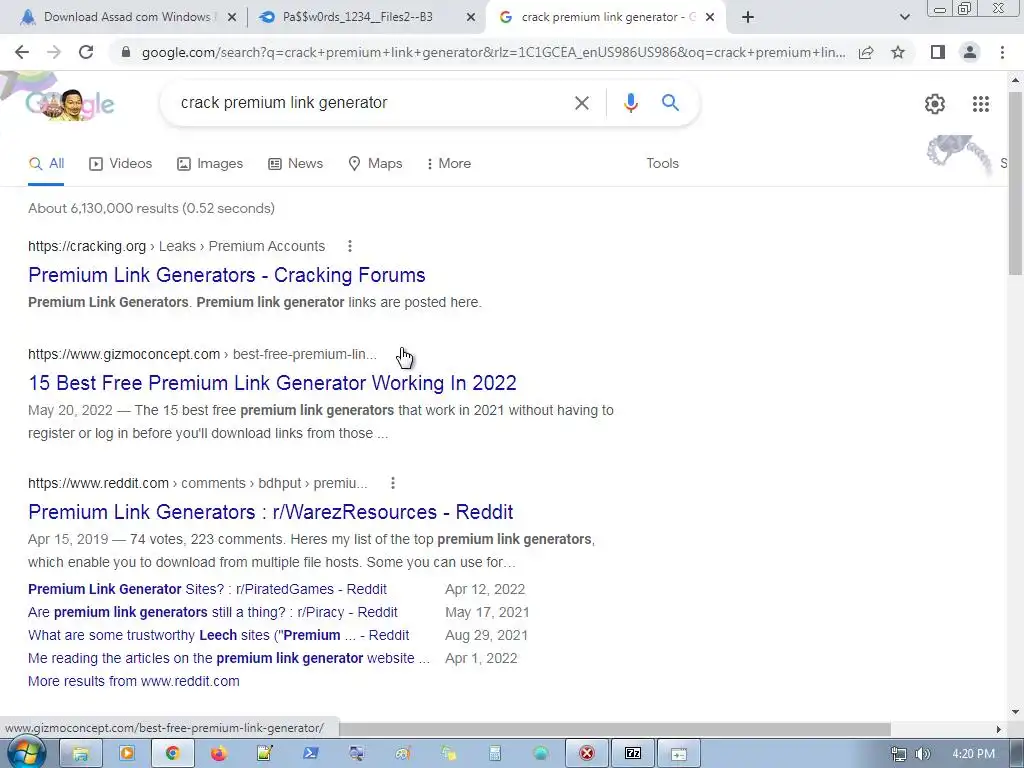Close the Download Assad tab
Image resolution: width=1024 pixels, height=768 pixels.
point(231,18)
